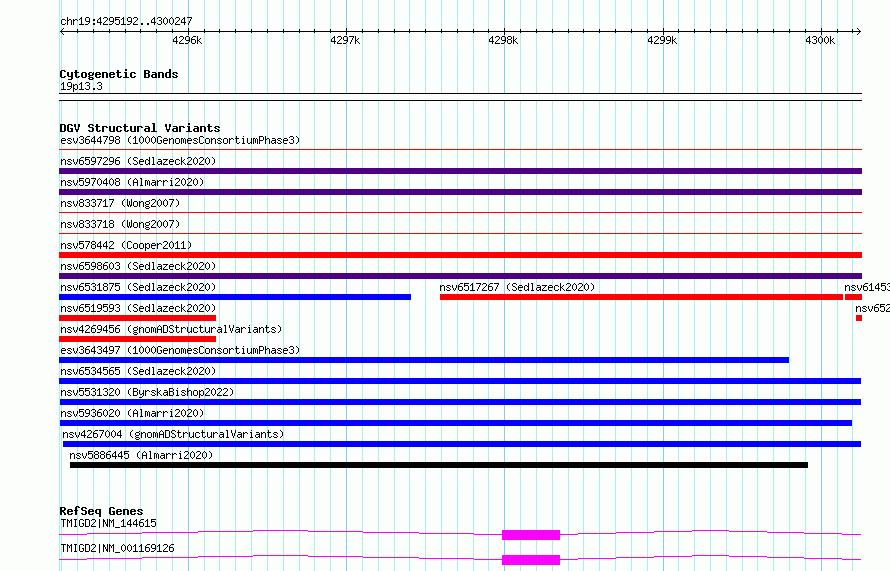This screenshot has width=890, height=571.
Task: Click the DGV Structural Variants track title
Action: [x=140, y=128]
